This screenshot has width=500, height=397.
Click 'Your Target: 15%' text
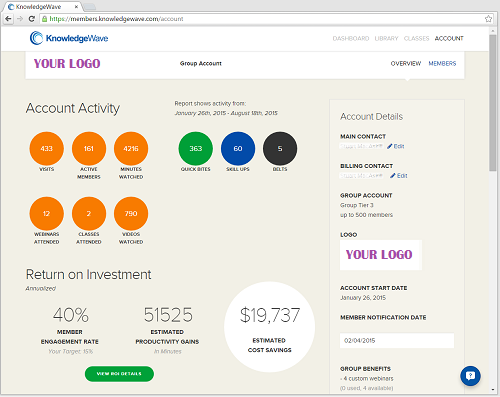pyautogui.click(x=71, y=351)
